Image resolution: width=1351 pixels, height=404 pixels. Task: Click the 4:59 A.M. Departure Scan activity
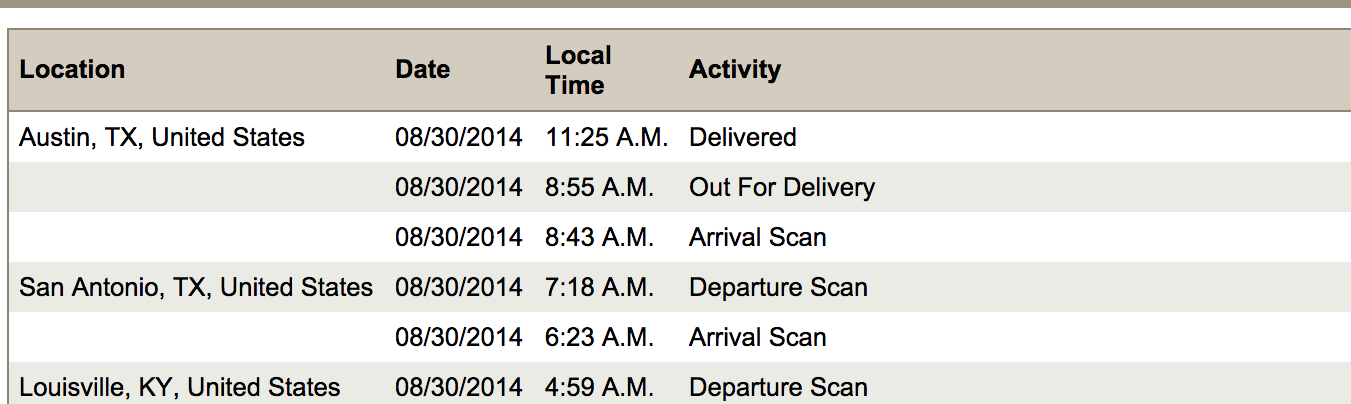778,387
